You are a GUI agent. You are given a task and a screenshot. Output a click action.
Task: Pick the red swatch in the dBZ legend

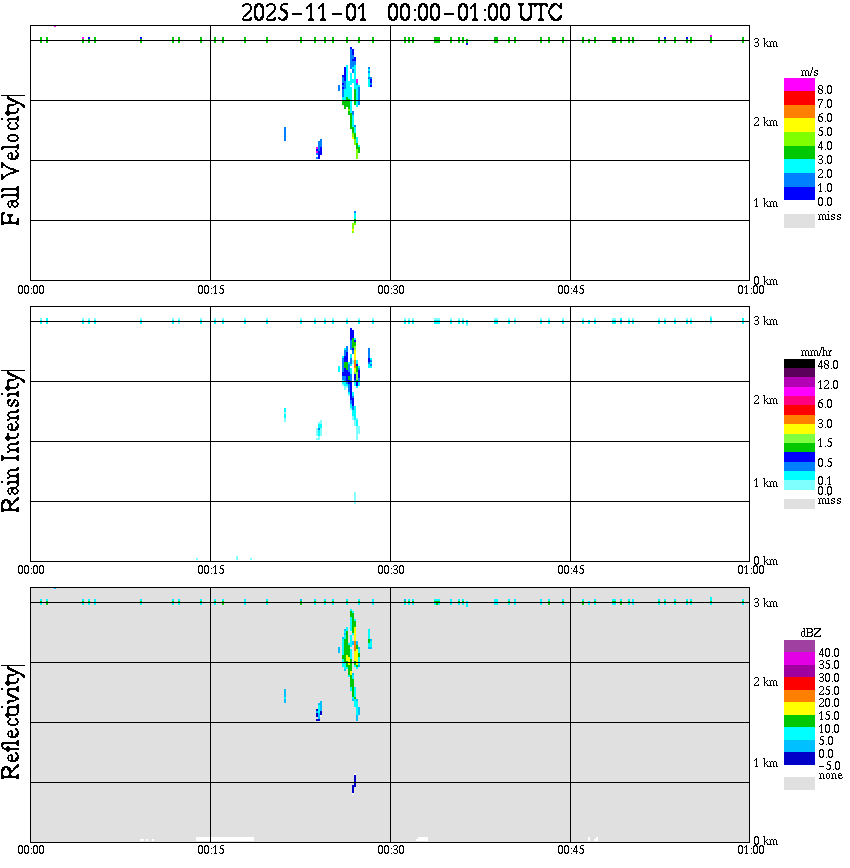click(x=799, y=683)
